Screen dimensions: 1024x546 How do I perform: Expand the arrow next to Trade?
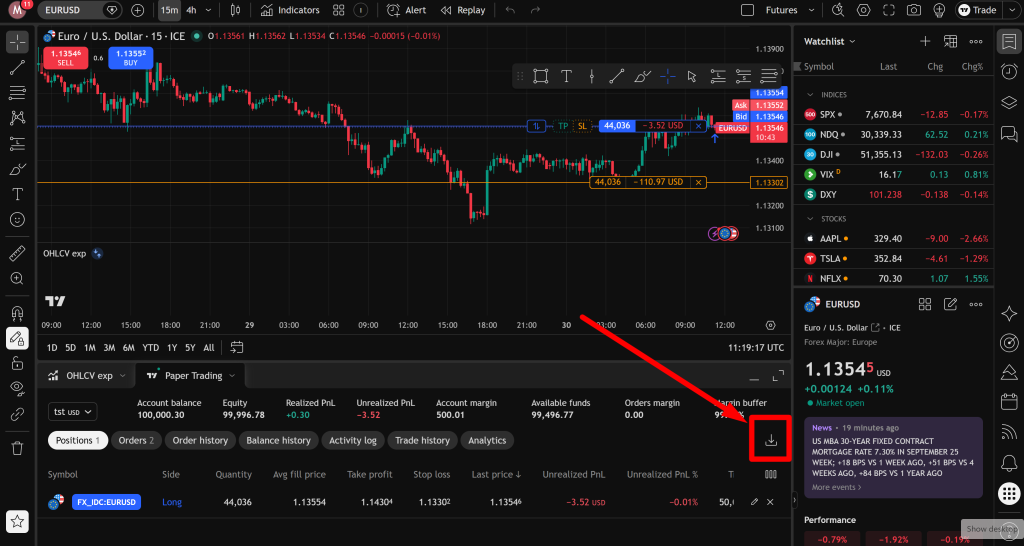point(1010,10)
